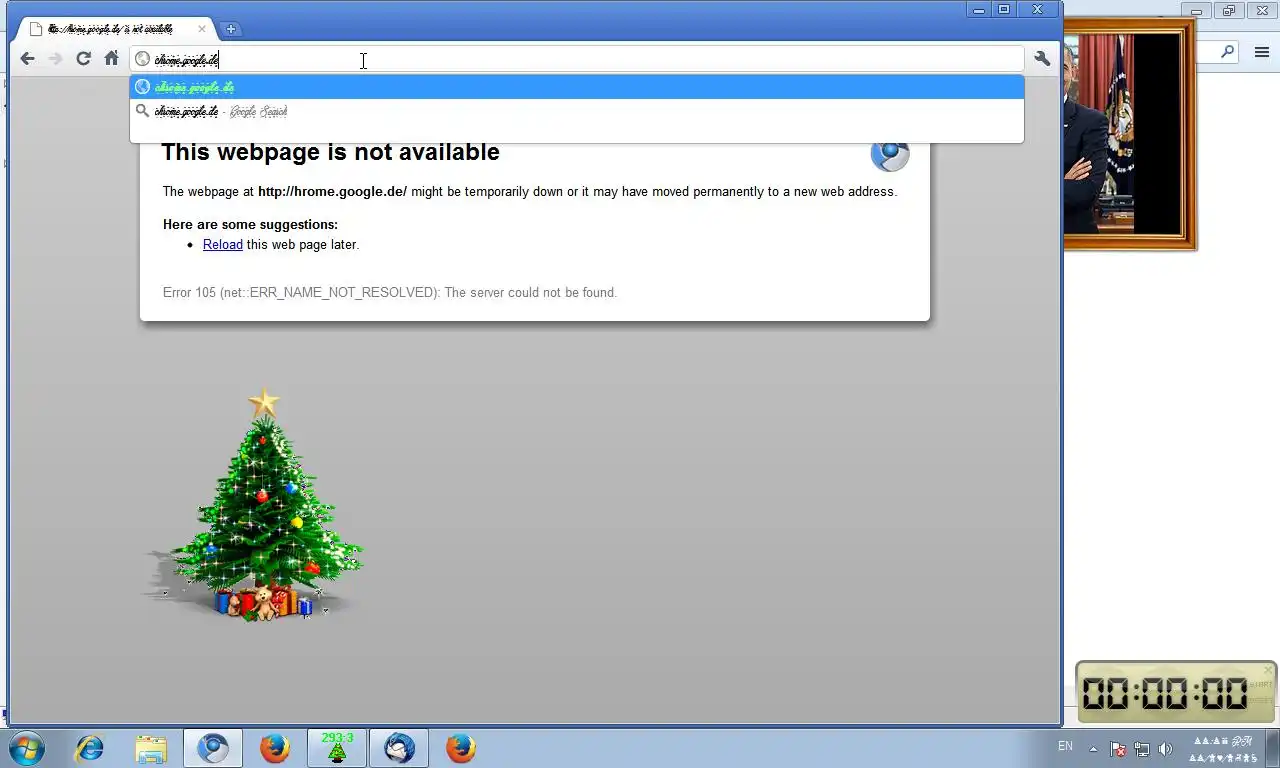The width and height of the screenshot is (1280, 768).
Task: Open Windows Explorer folder in taskbar
Action: 151,748
